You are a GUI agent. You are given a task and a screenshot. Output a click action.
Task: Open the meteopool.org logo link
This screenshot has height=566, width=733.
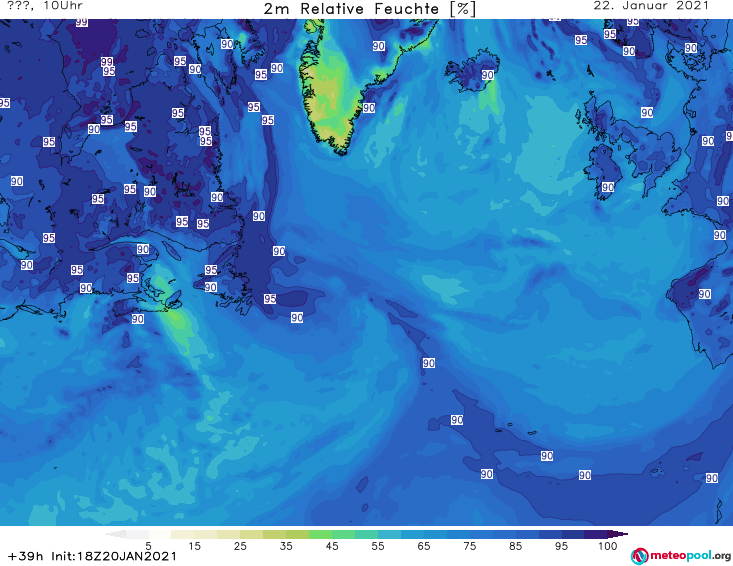click(681, 556)
